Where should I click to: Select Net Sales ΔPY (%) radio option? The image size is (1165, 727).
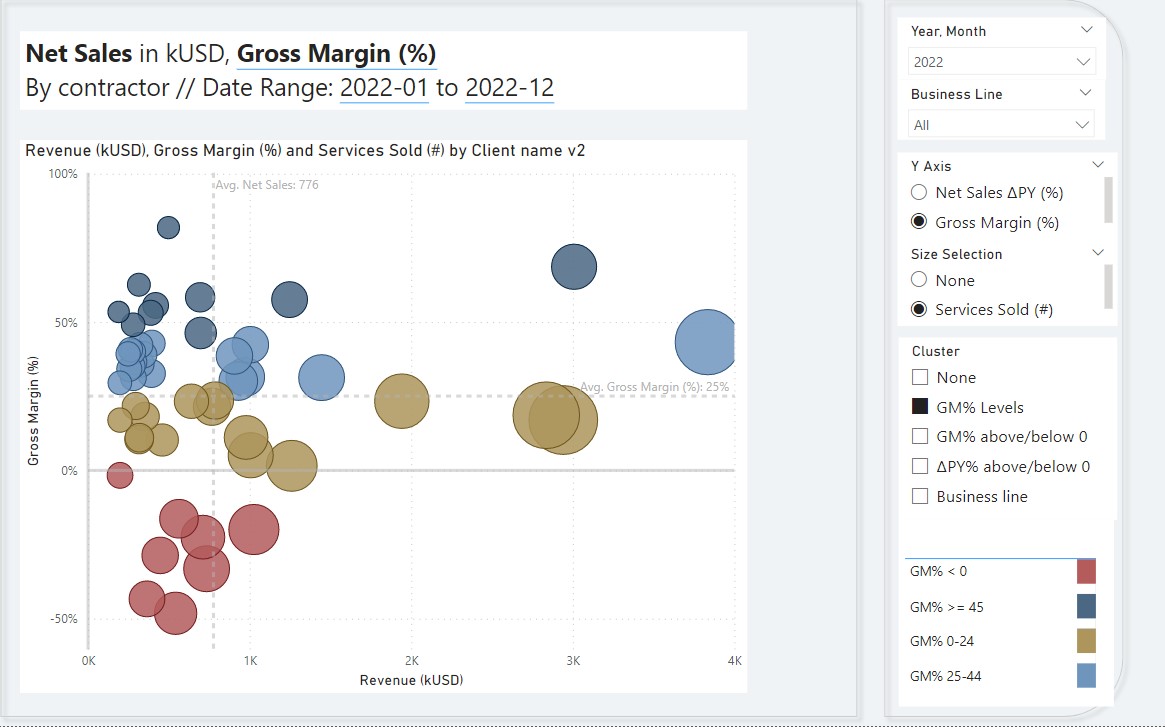pyautogui.click(x=919, y=193)
